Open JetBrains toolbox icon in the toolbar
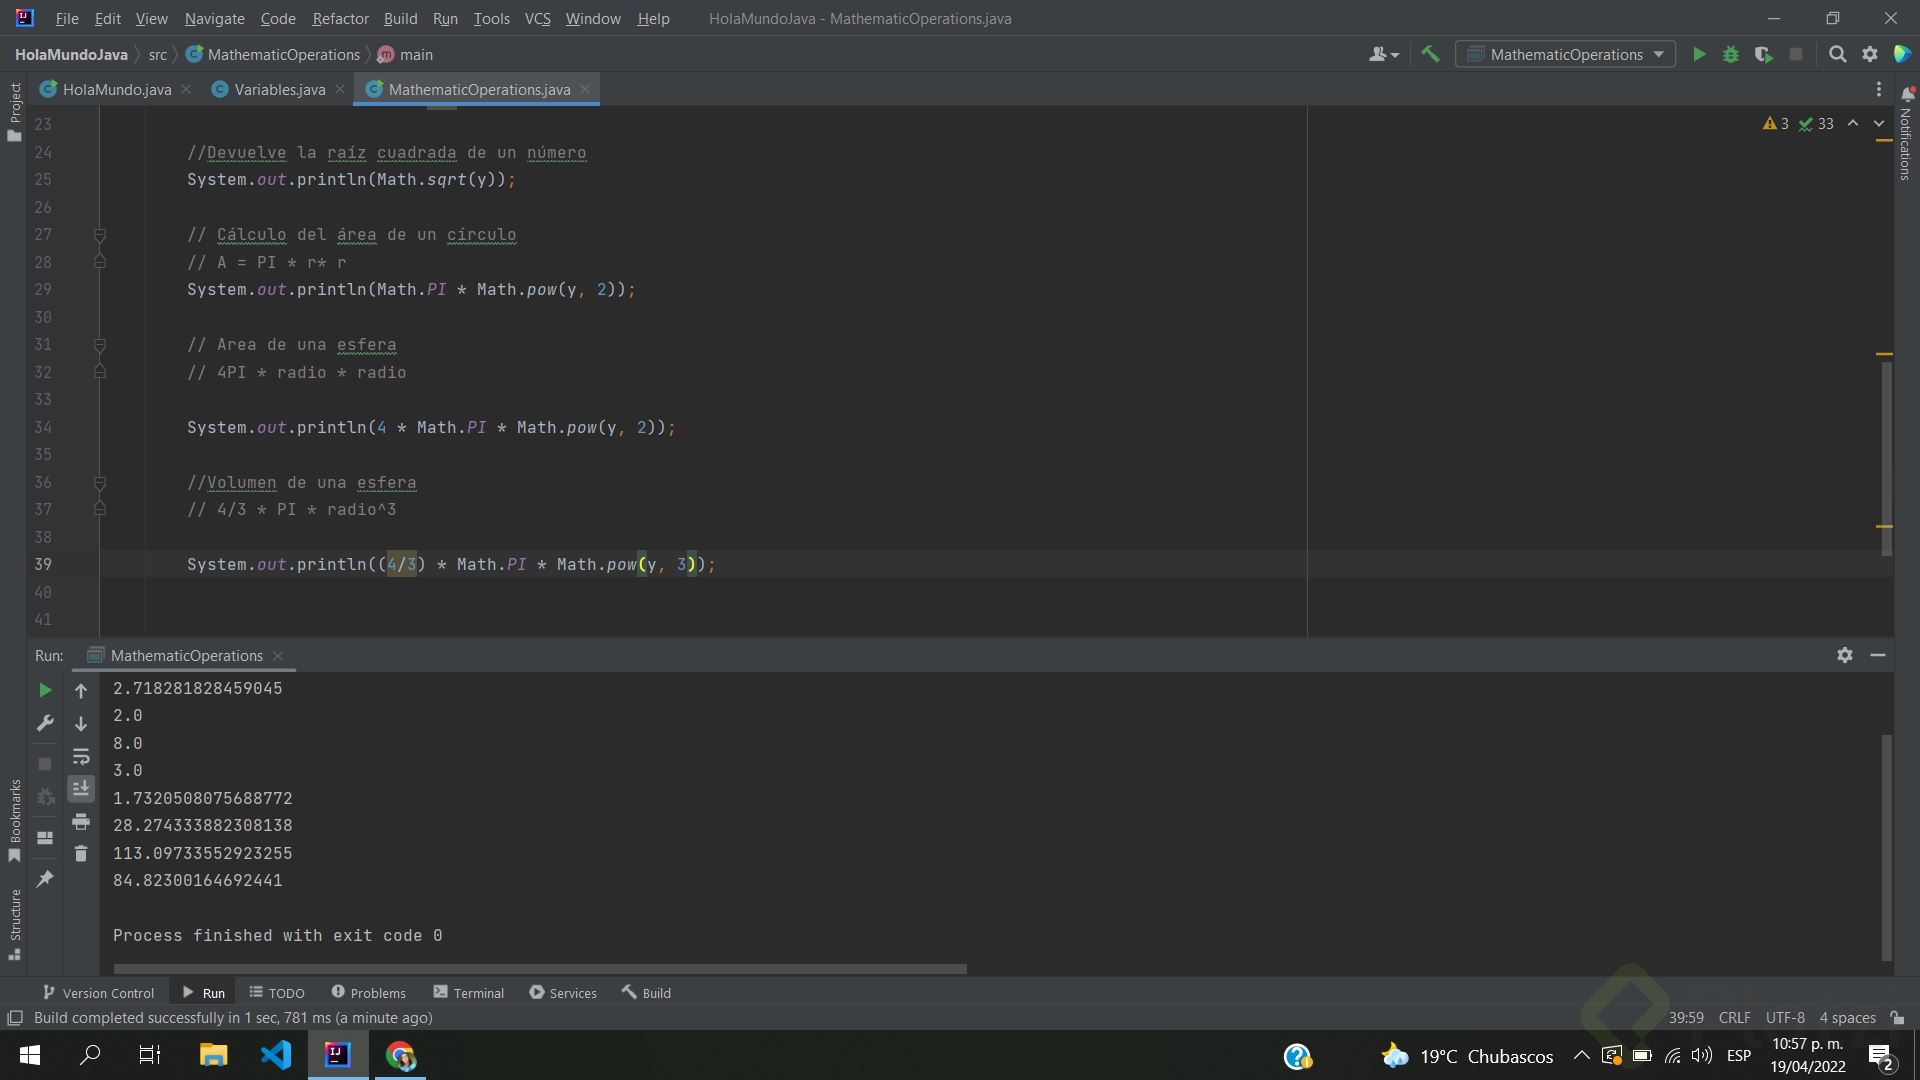Viewport: 1920px width, 1080px height. coord(1902,54)
